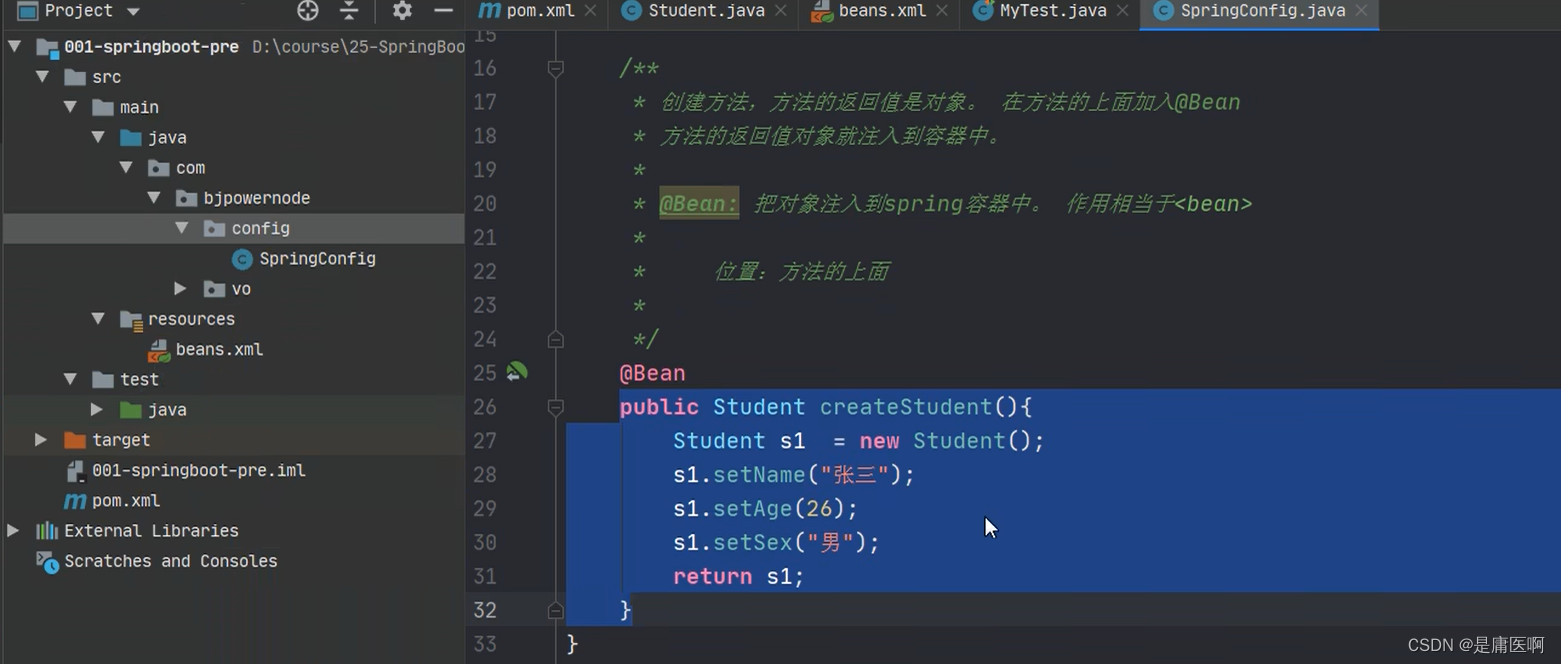Click setSex call on line 30
1561x664 pixels.
tap(752, 543)
